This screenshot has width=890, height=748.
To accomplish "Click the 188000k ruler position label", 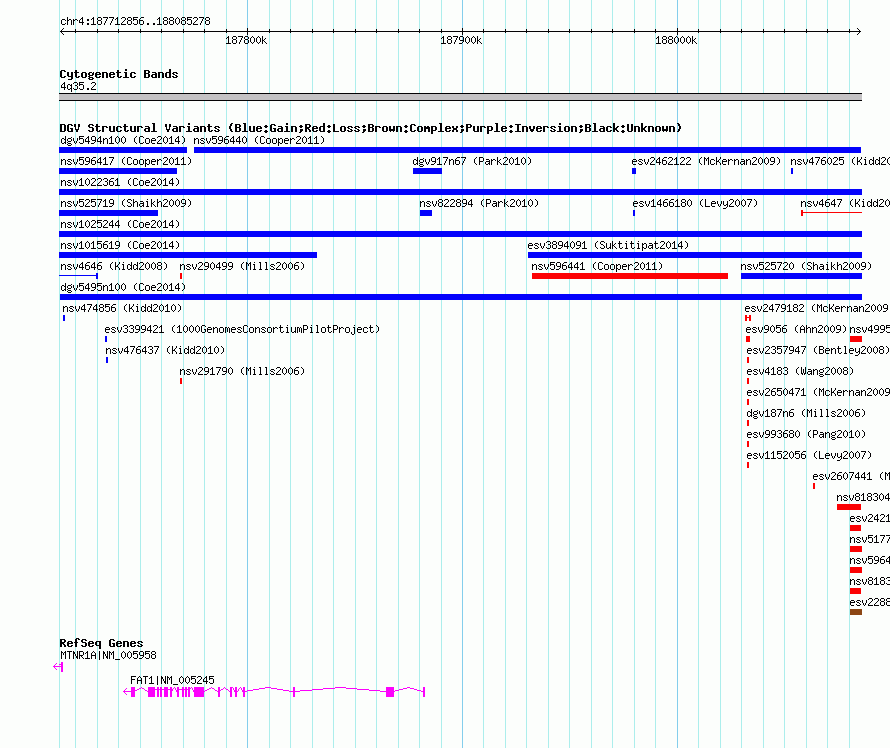I will coord(676,40).
